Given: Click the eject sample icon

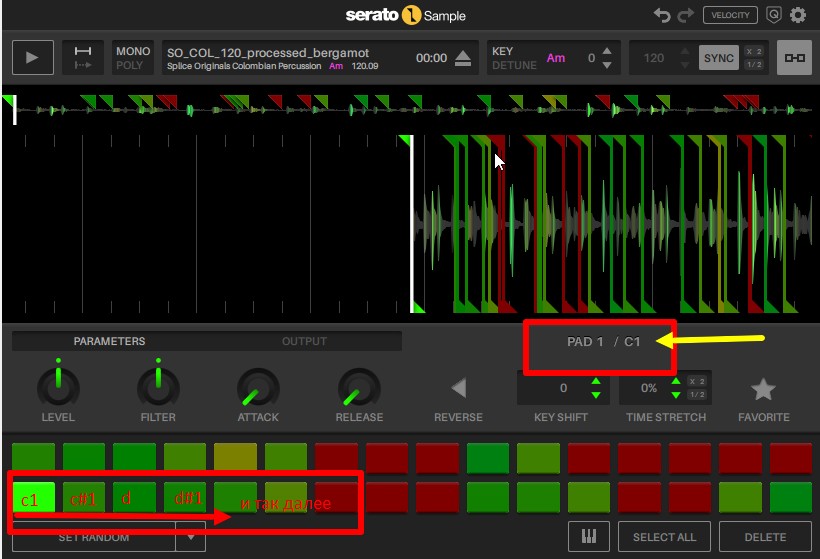Looking at the screenshot, I should click(462, 58).
